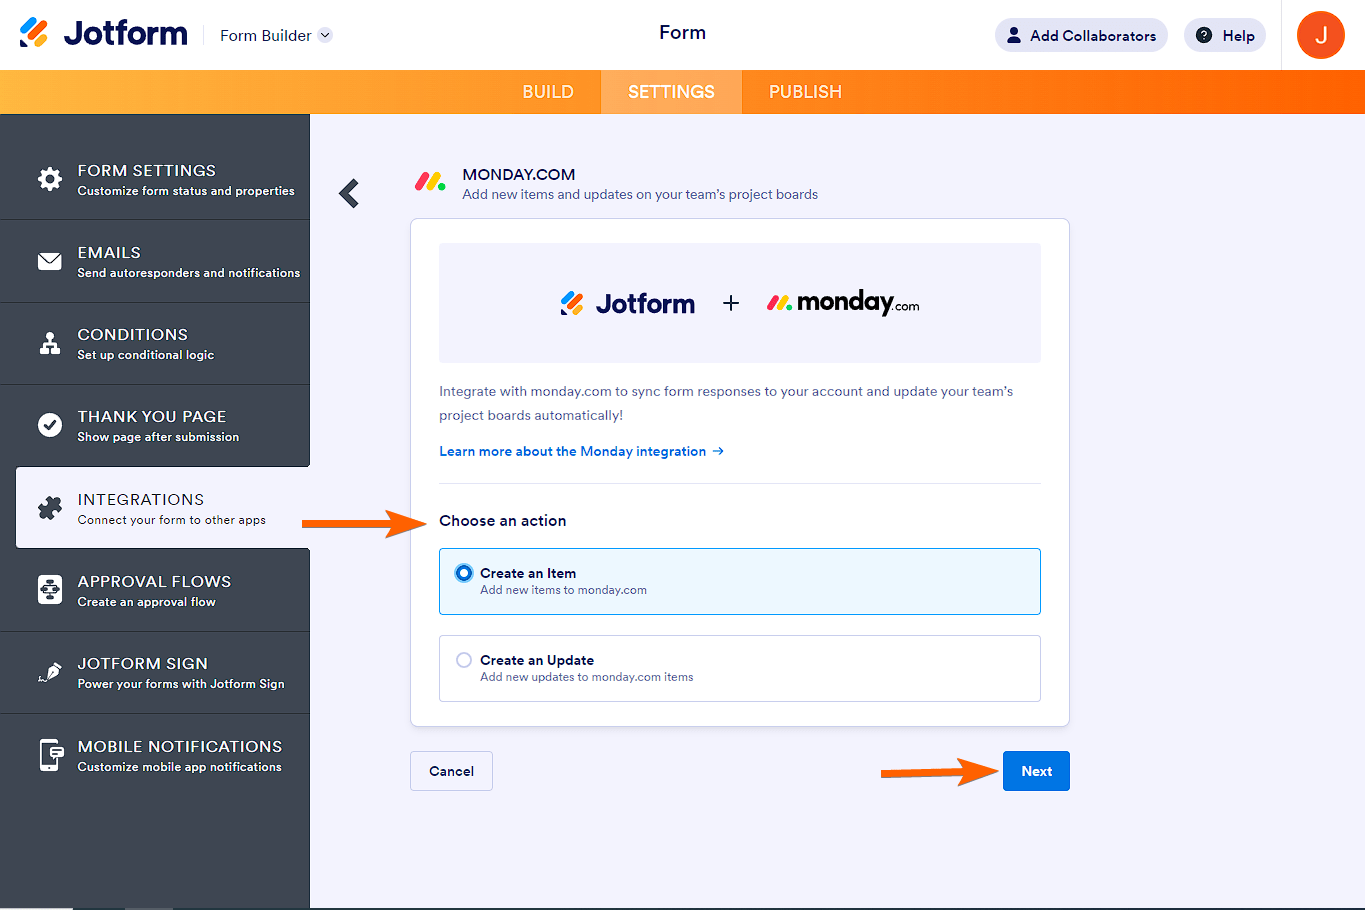Go back using the left arrow chevron

348,192
